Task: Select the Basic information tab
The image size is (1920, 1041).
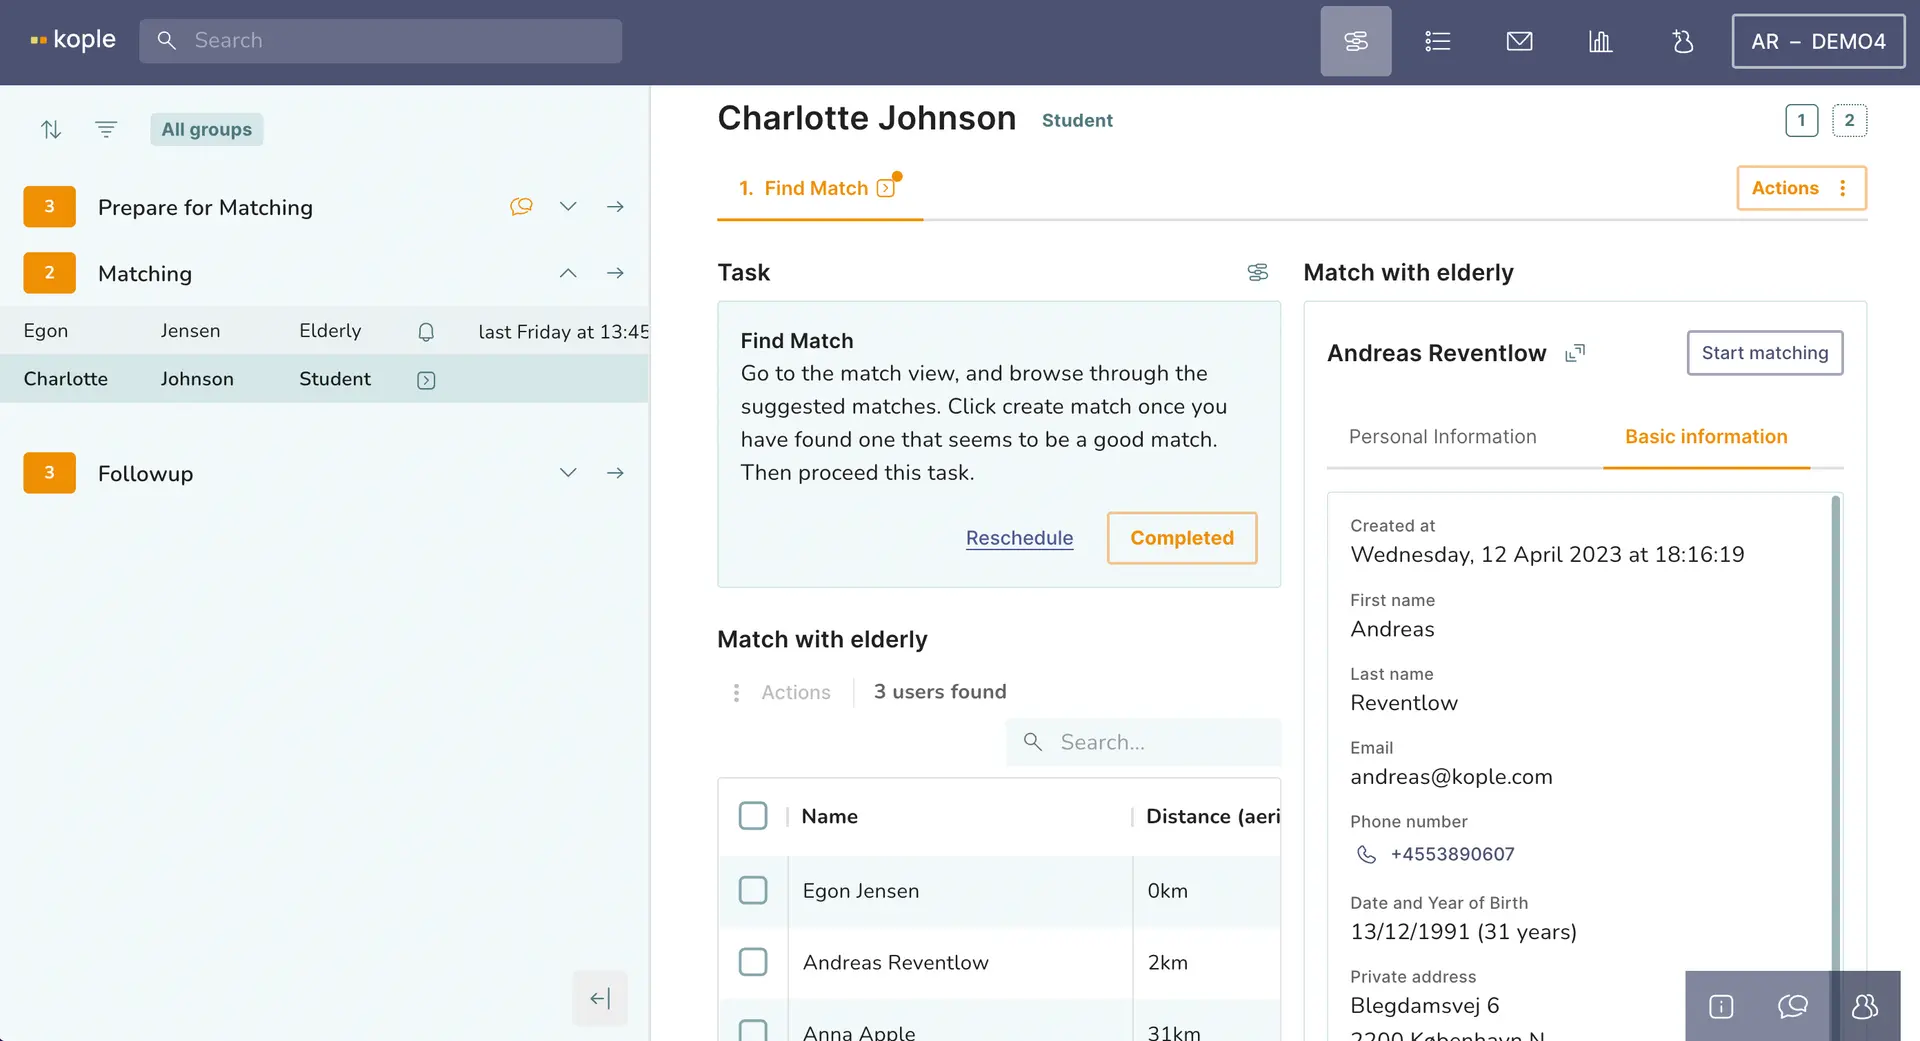Action: (x=1706, y=437)
